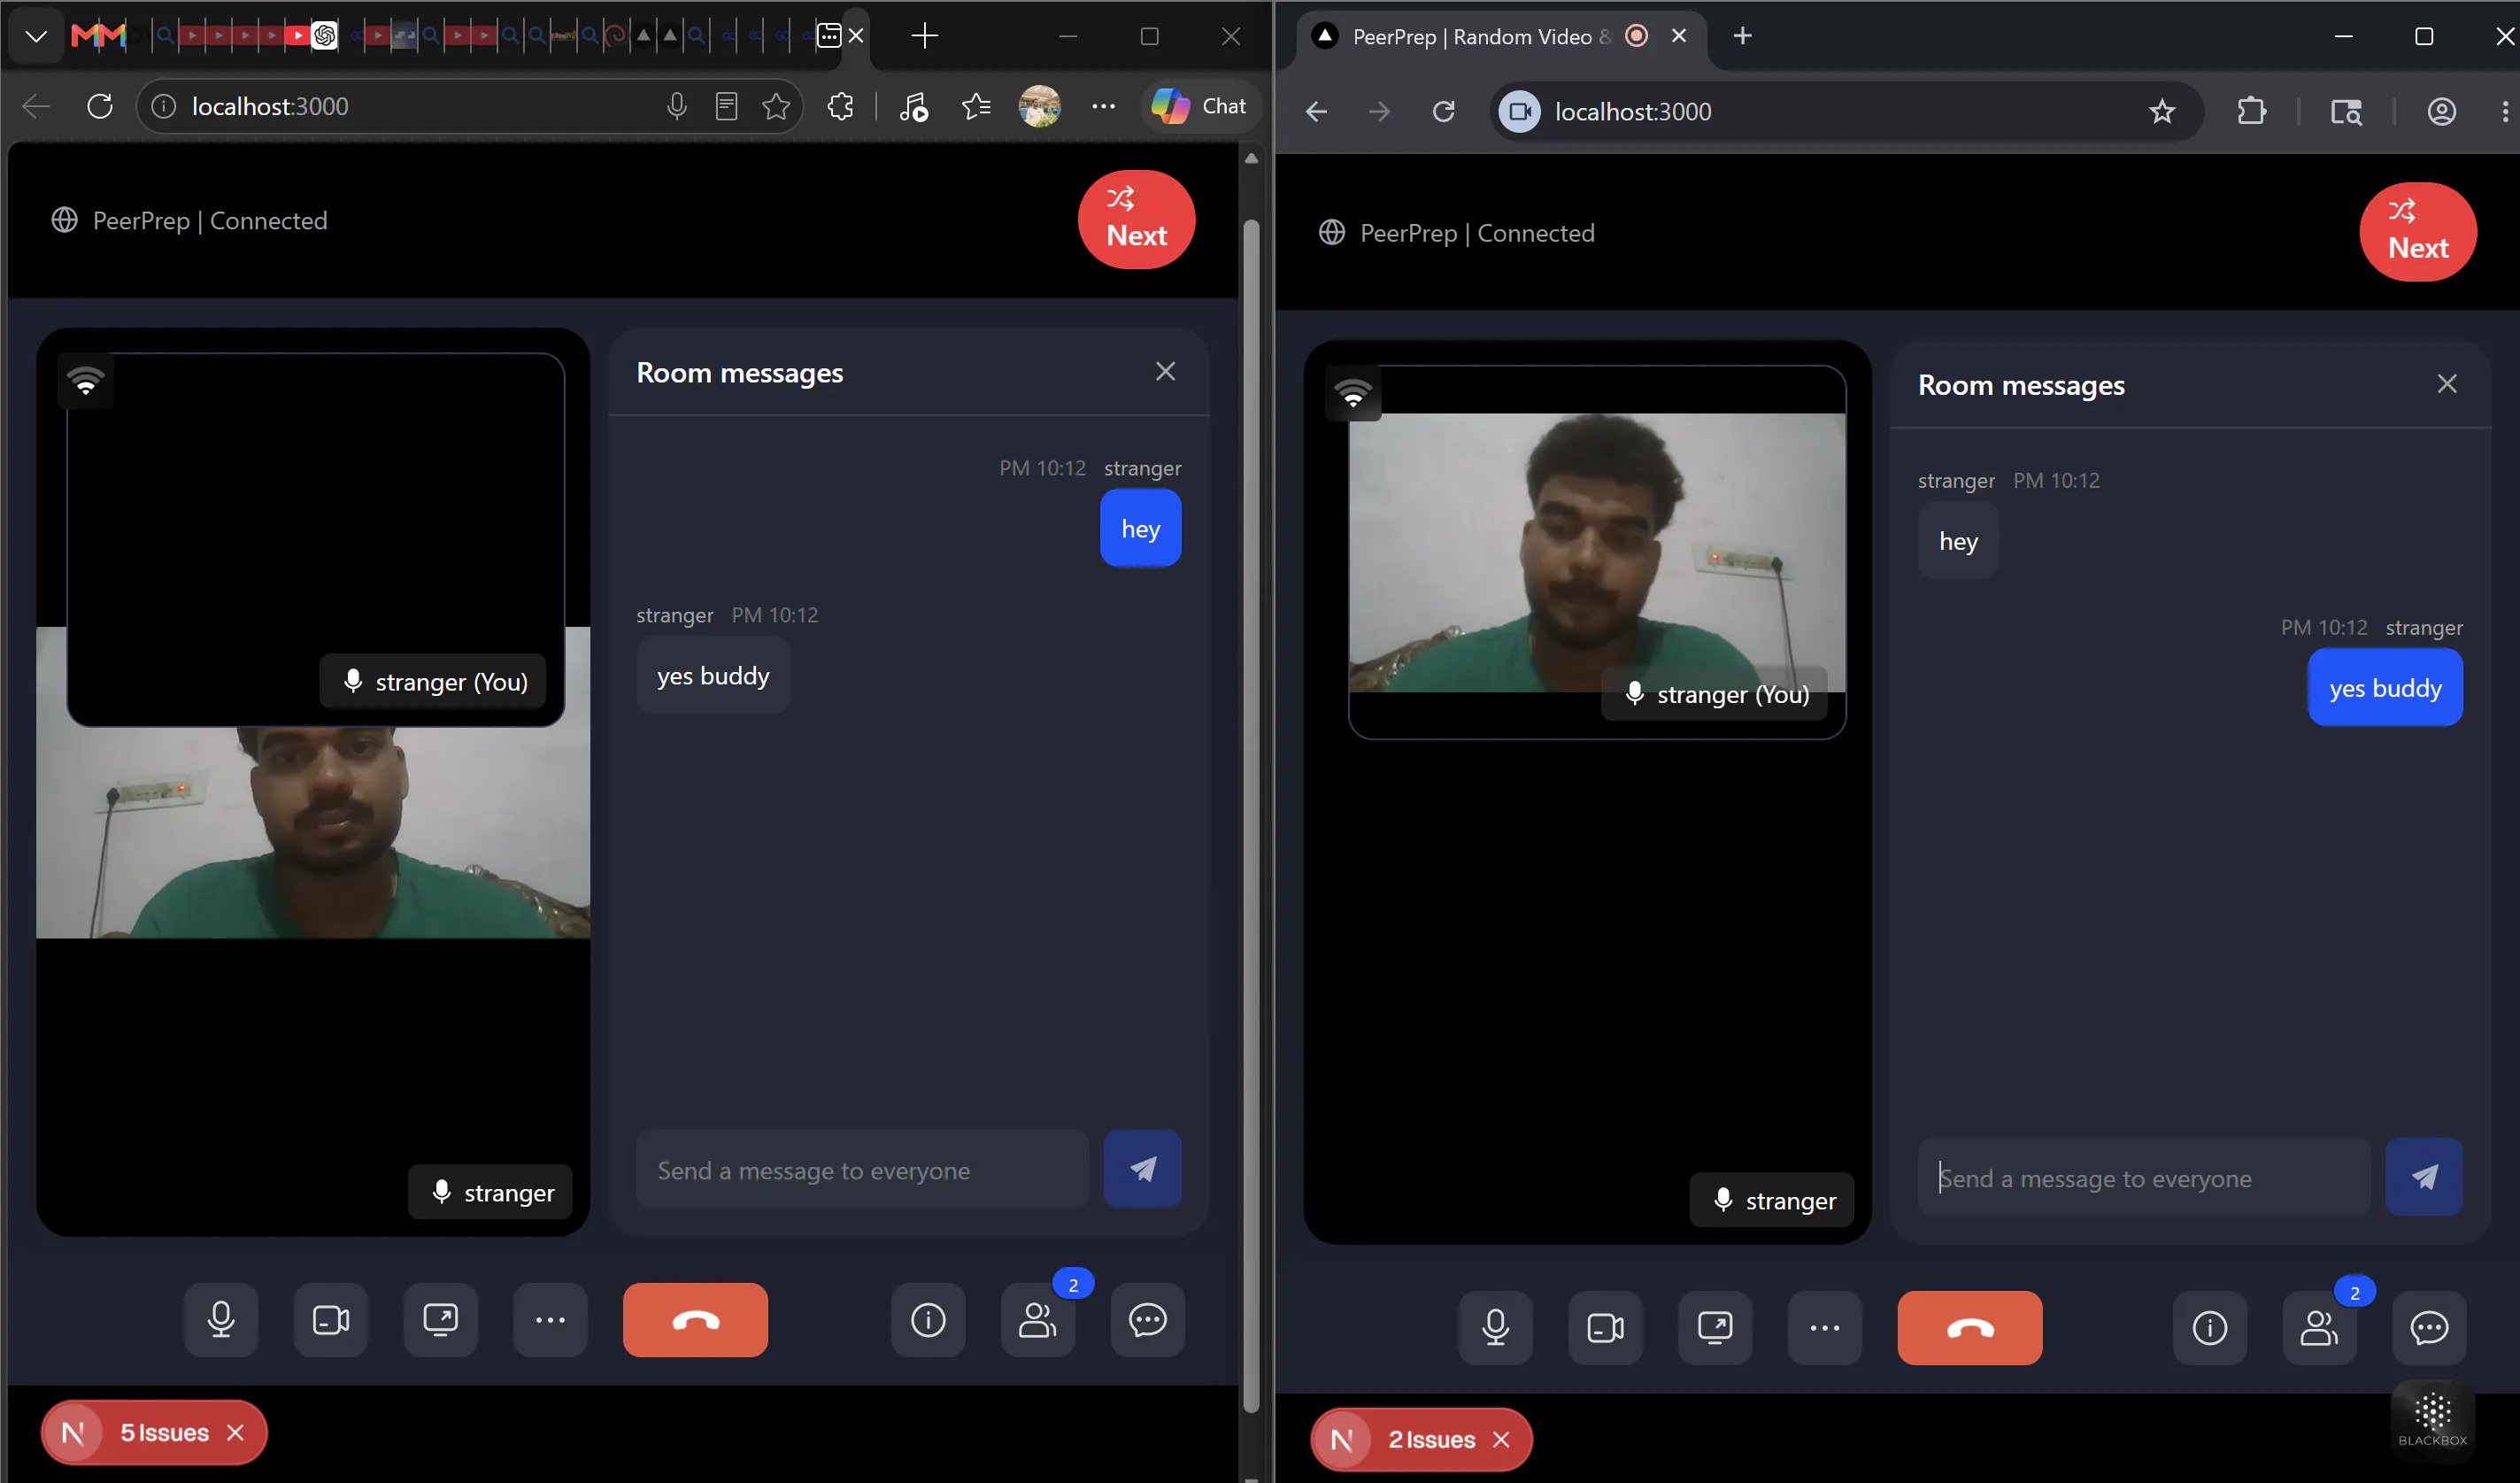2520x1483 pixels.
Task: Open more options in left window toolbar
Action: (551, 1320)
